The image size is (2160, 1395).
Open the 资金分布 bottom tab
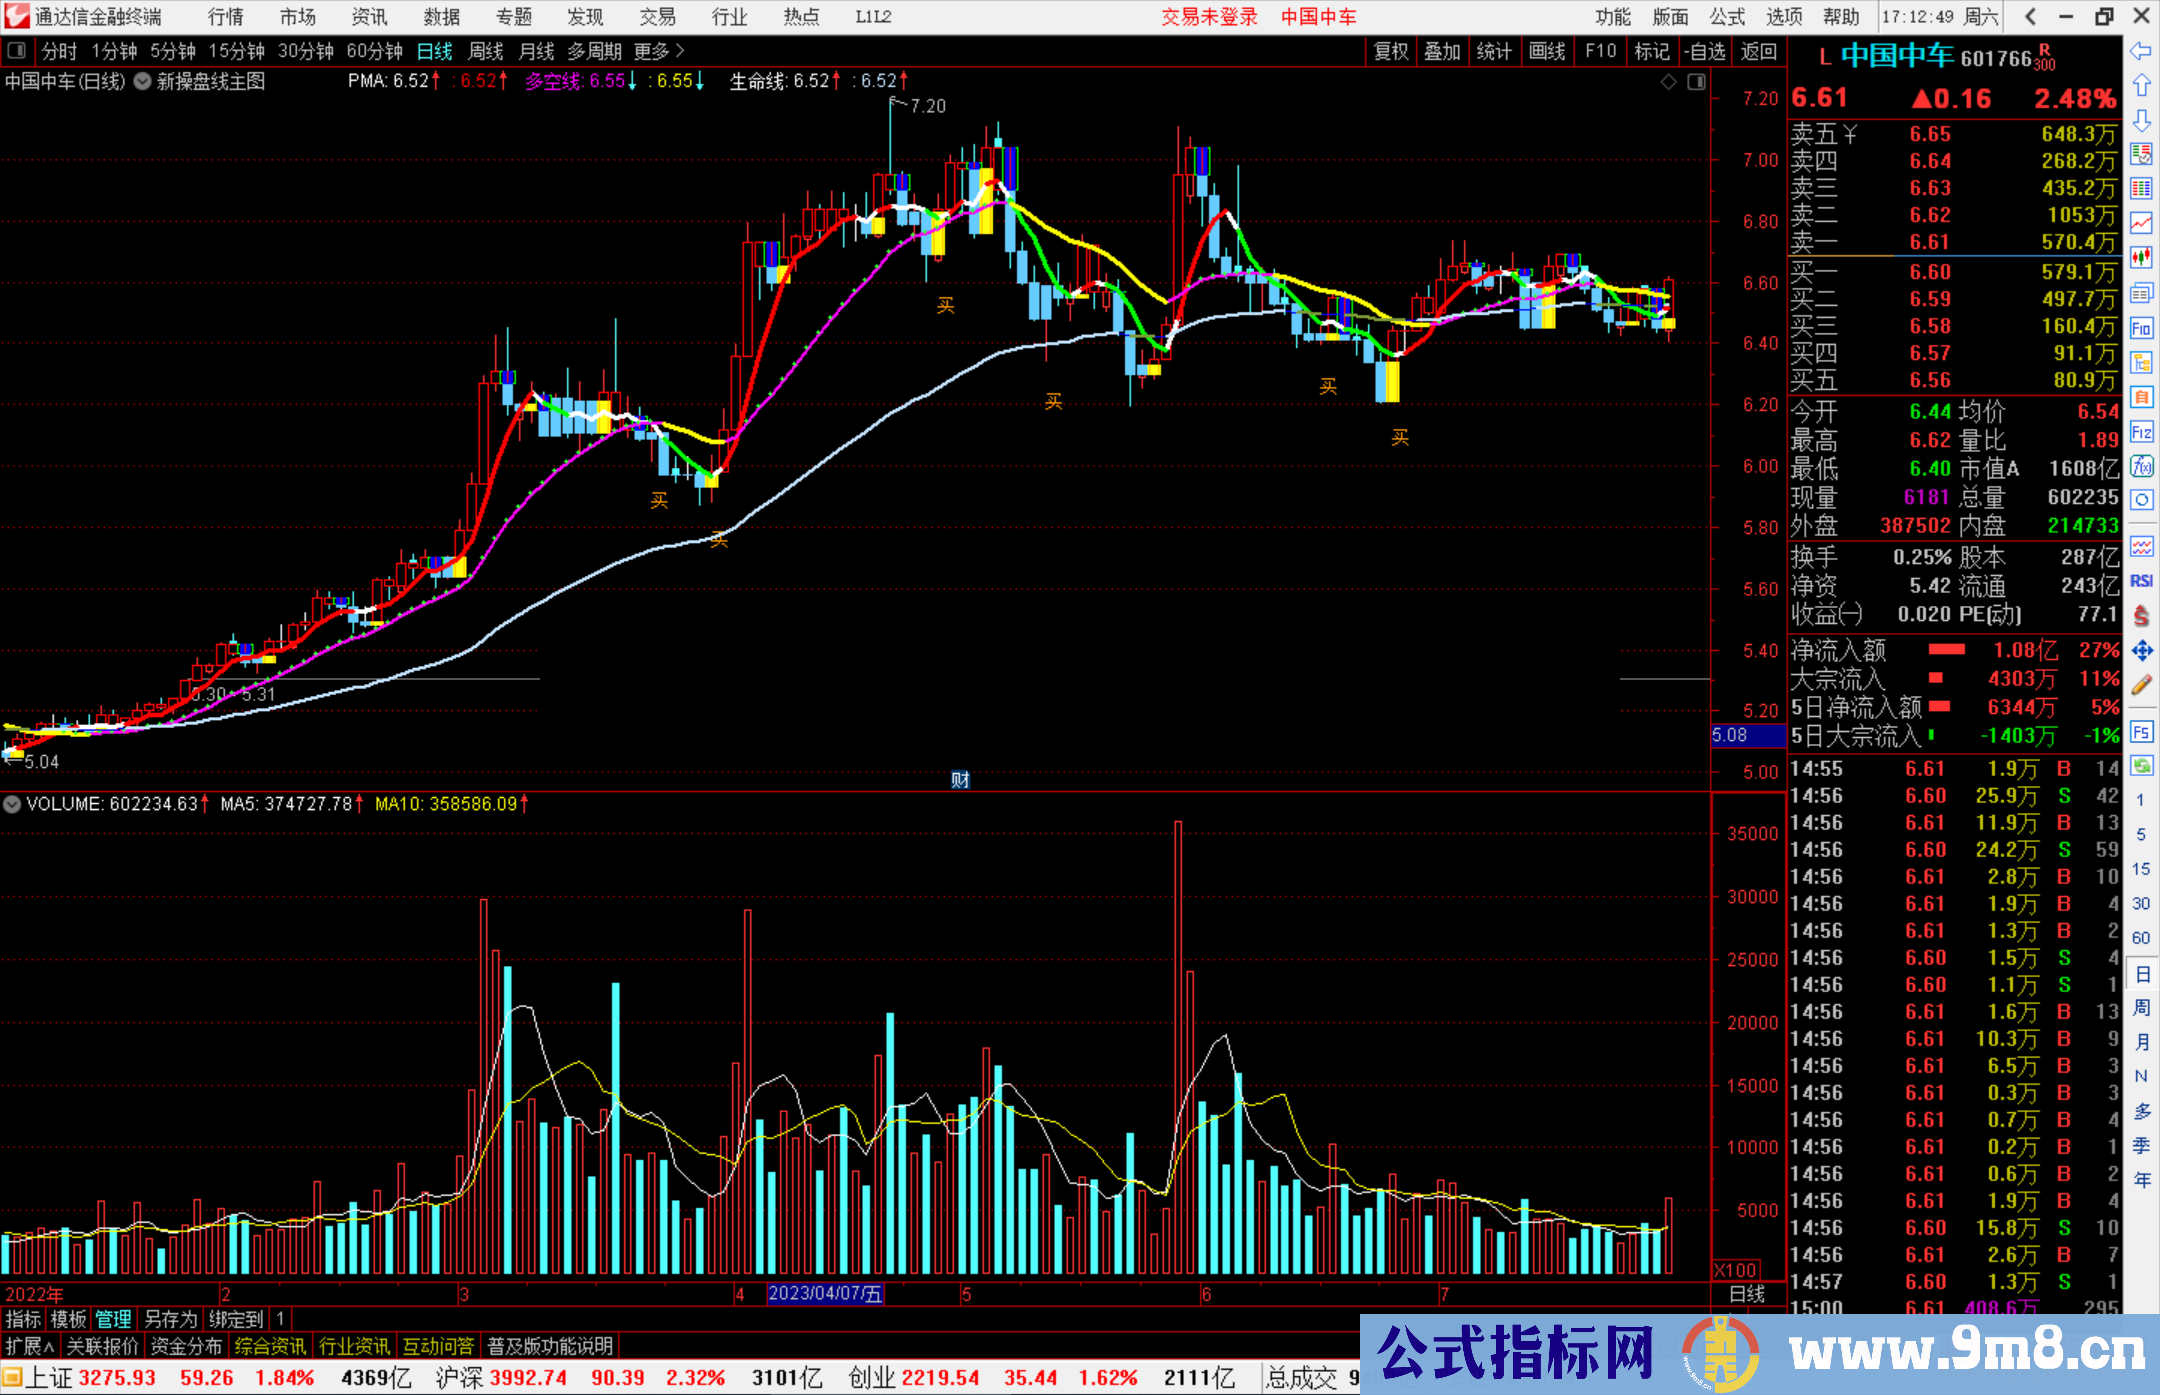click(186, 1346)
